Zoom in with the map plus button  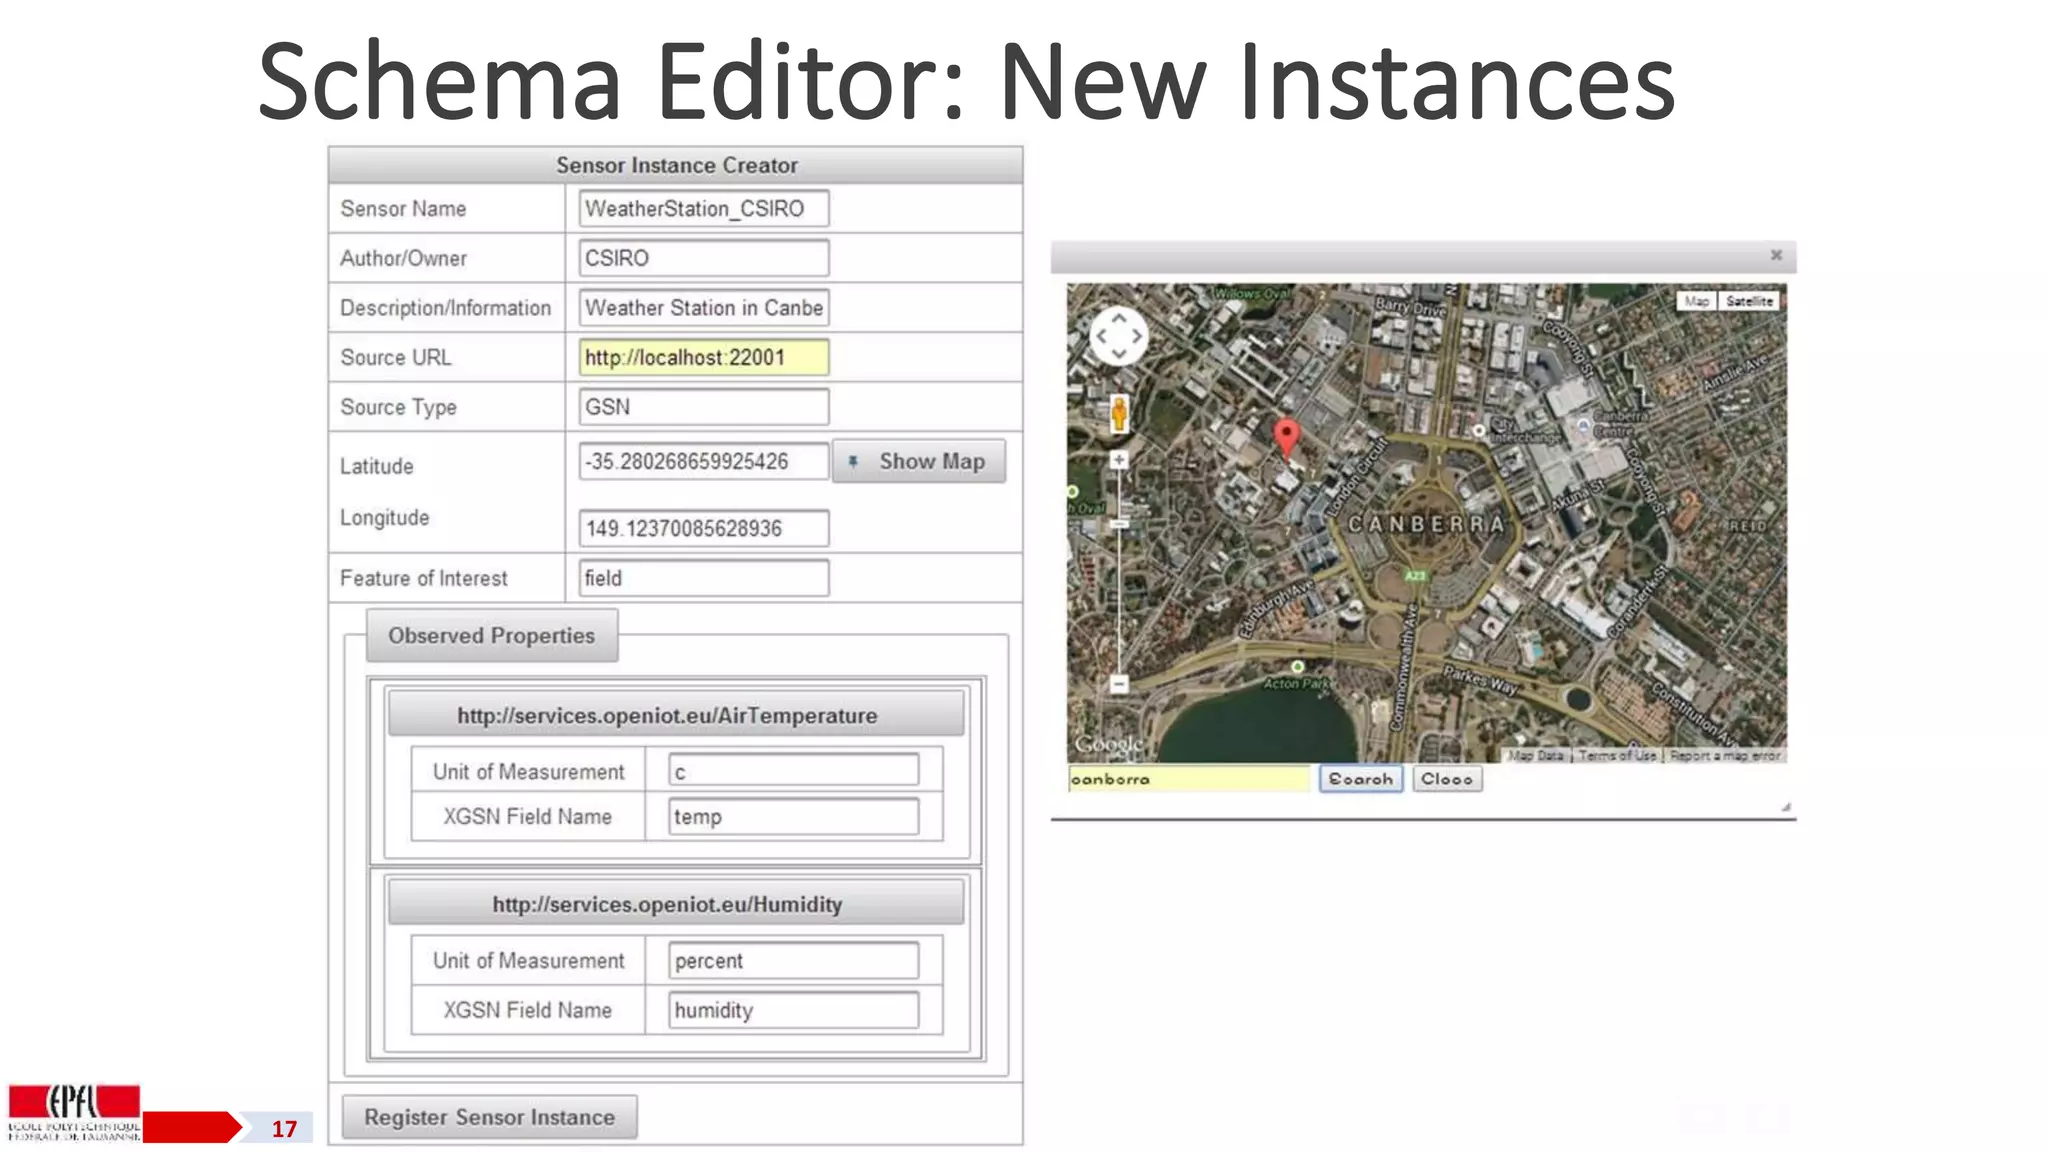(x=1119, y=460)
